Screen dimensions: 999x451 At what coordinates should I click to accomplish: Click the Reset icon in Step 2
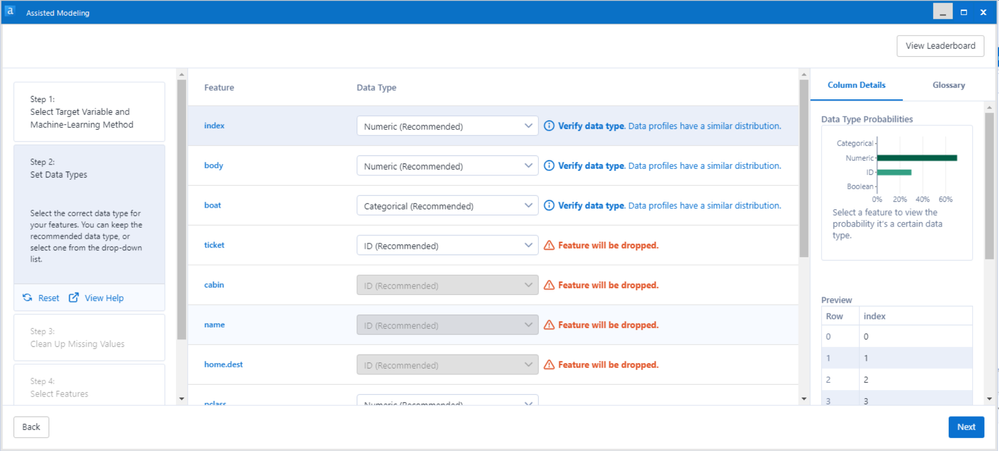coord(28,298)
